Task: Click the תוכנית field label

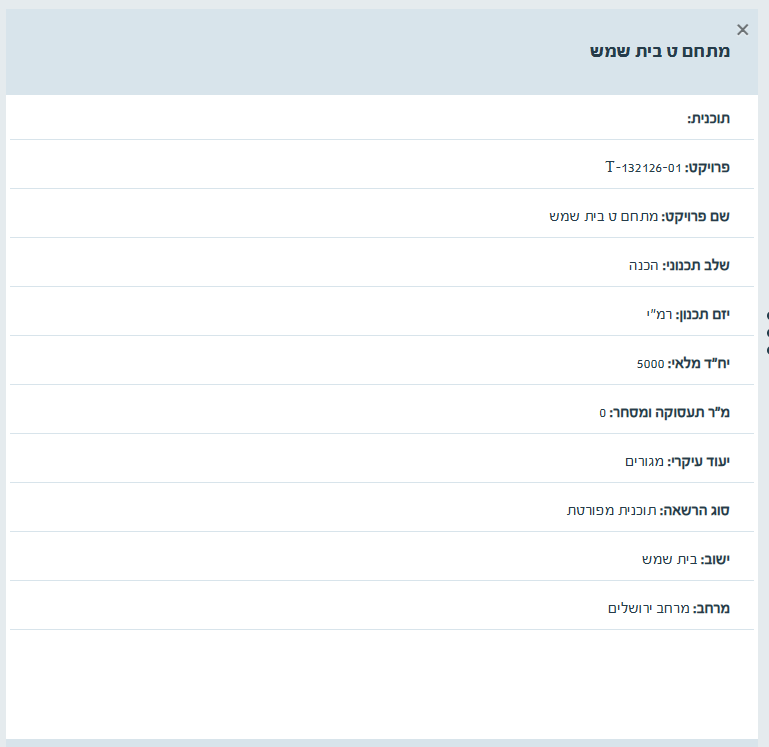Action: click(x=709, y=118)
